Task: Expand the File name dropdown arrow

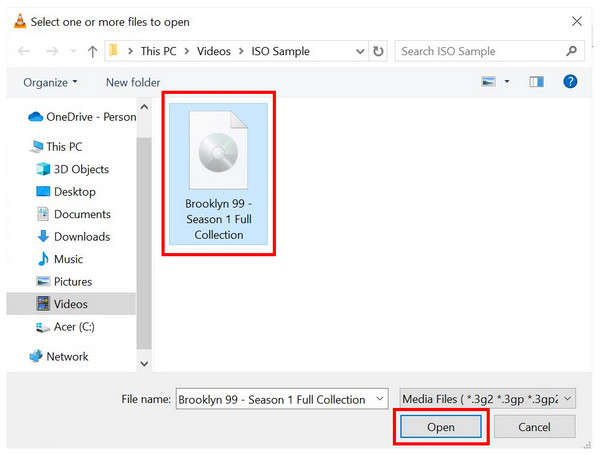Action: (x=380, y=399)
